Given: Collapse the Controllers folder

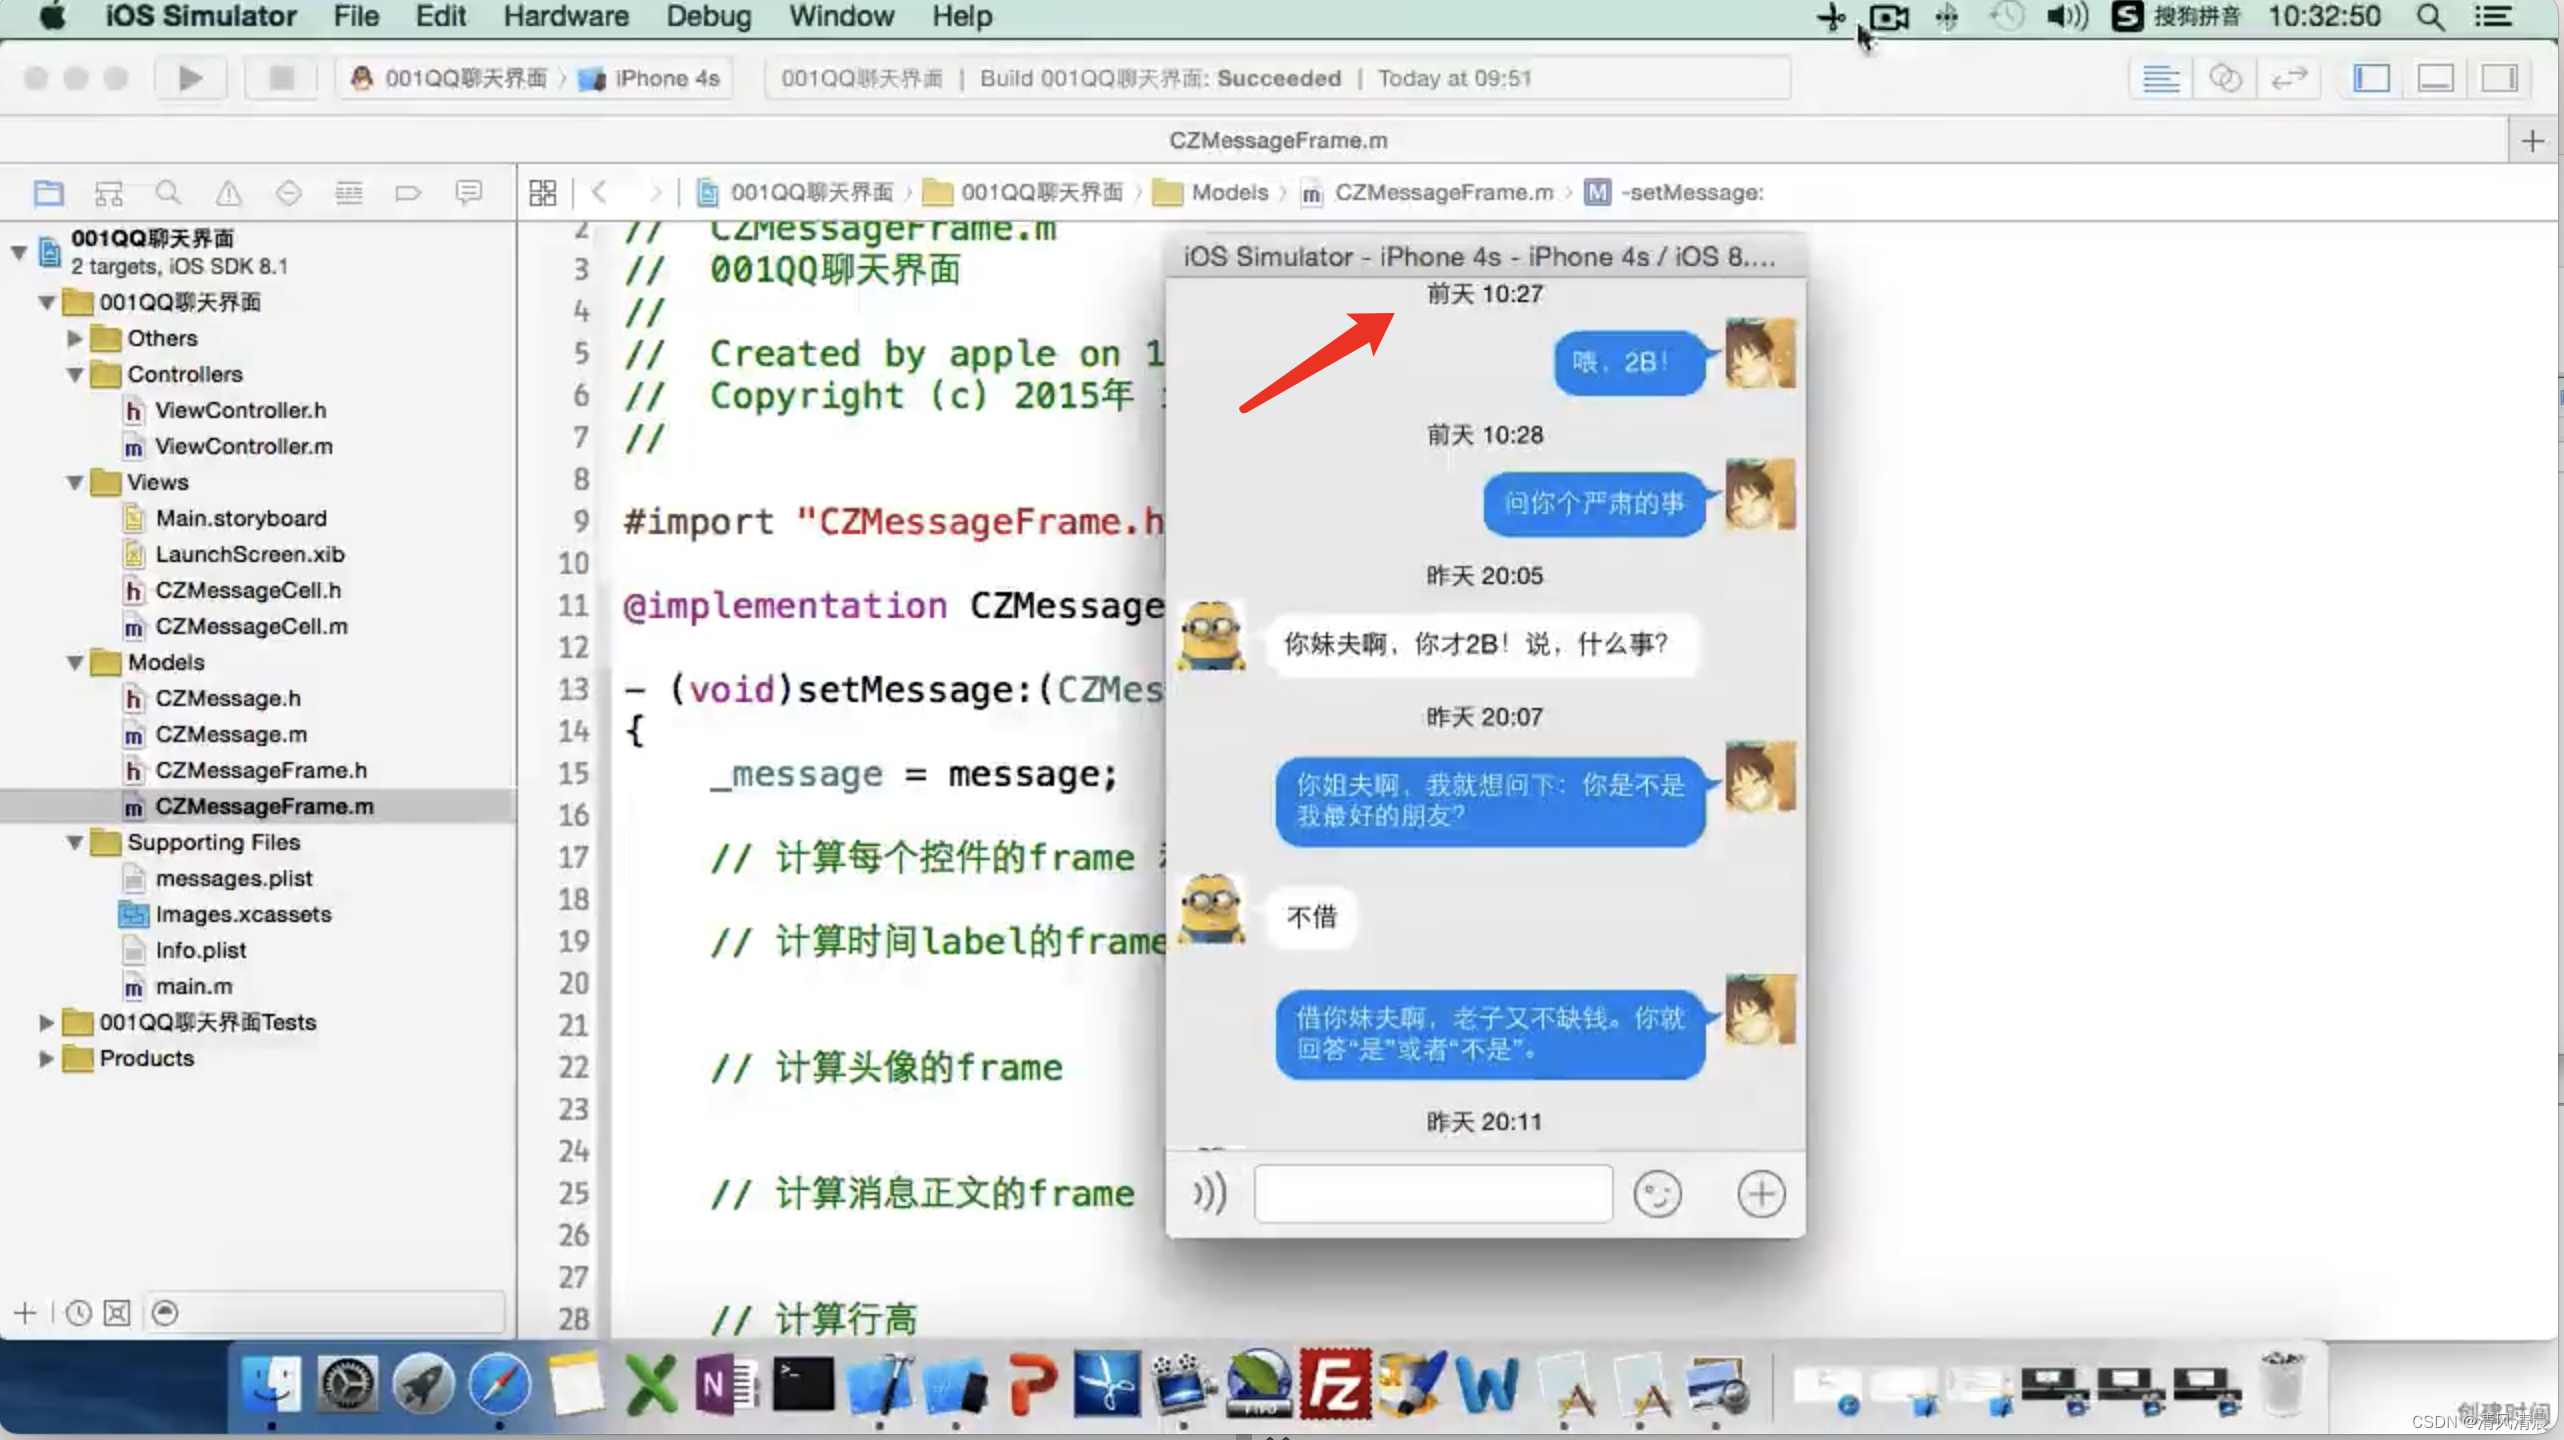Looking at the screenshot, I should pyautogui.click(x=75, y=375).
